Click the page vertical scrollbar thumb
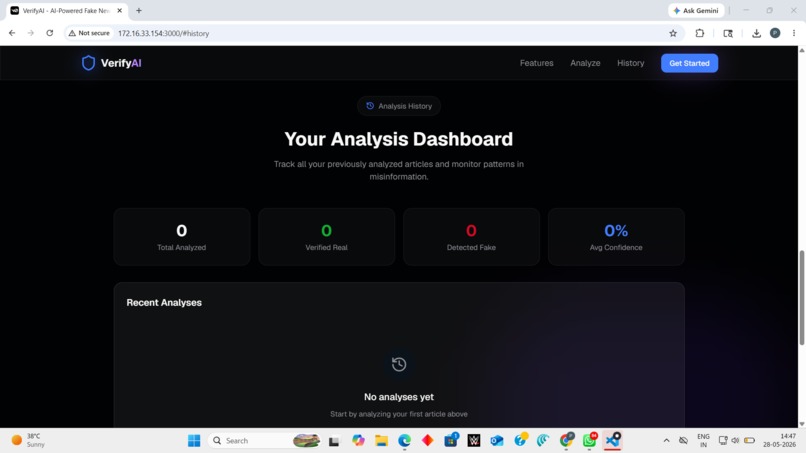 point(801,297)
